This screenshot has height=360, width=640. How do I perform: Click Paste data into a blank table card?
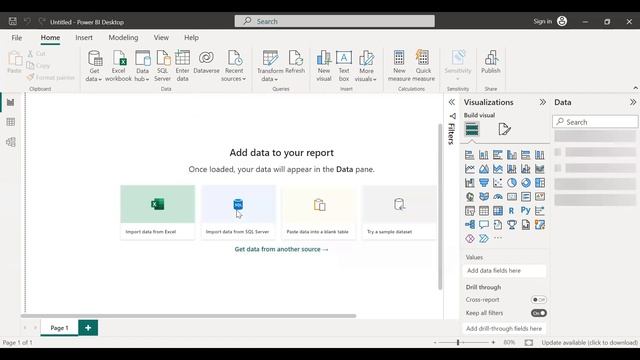point(319,212)
